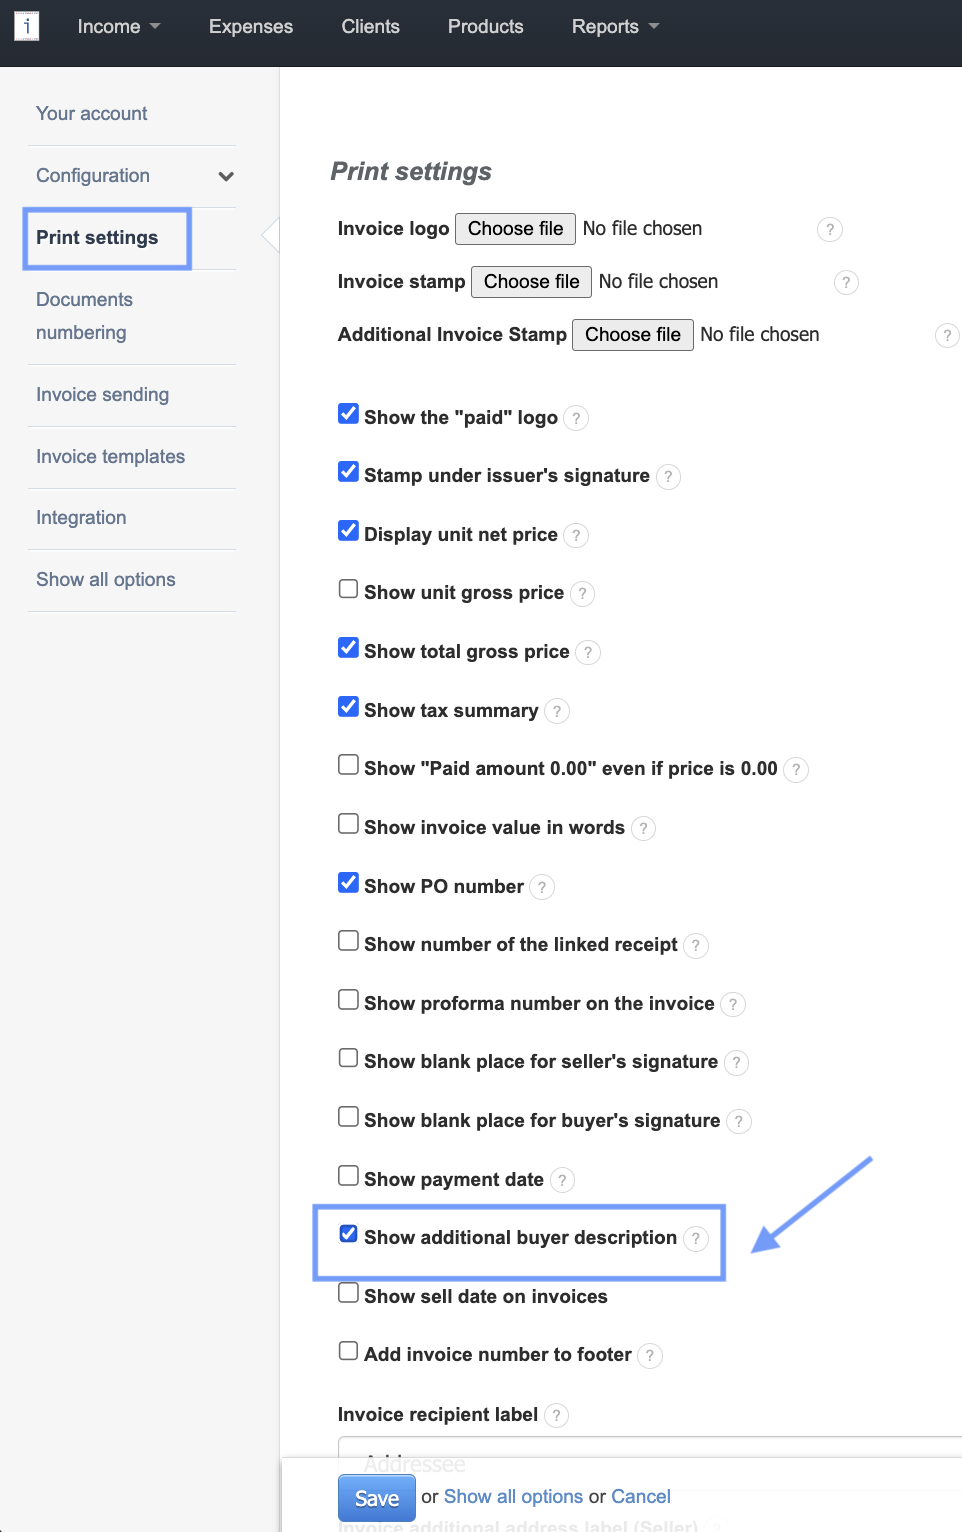Click the Cancel link
962x1532 pixels.
(x=640, y=1497)
